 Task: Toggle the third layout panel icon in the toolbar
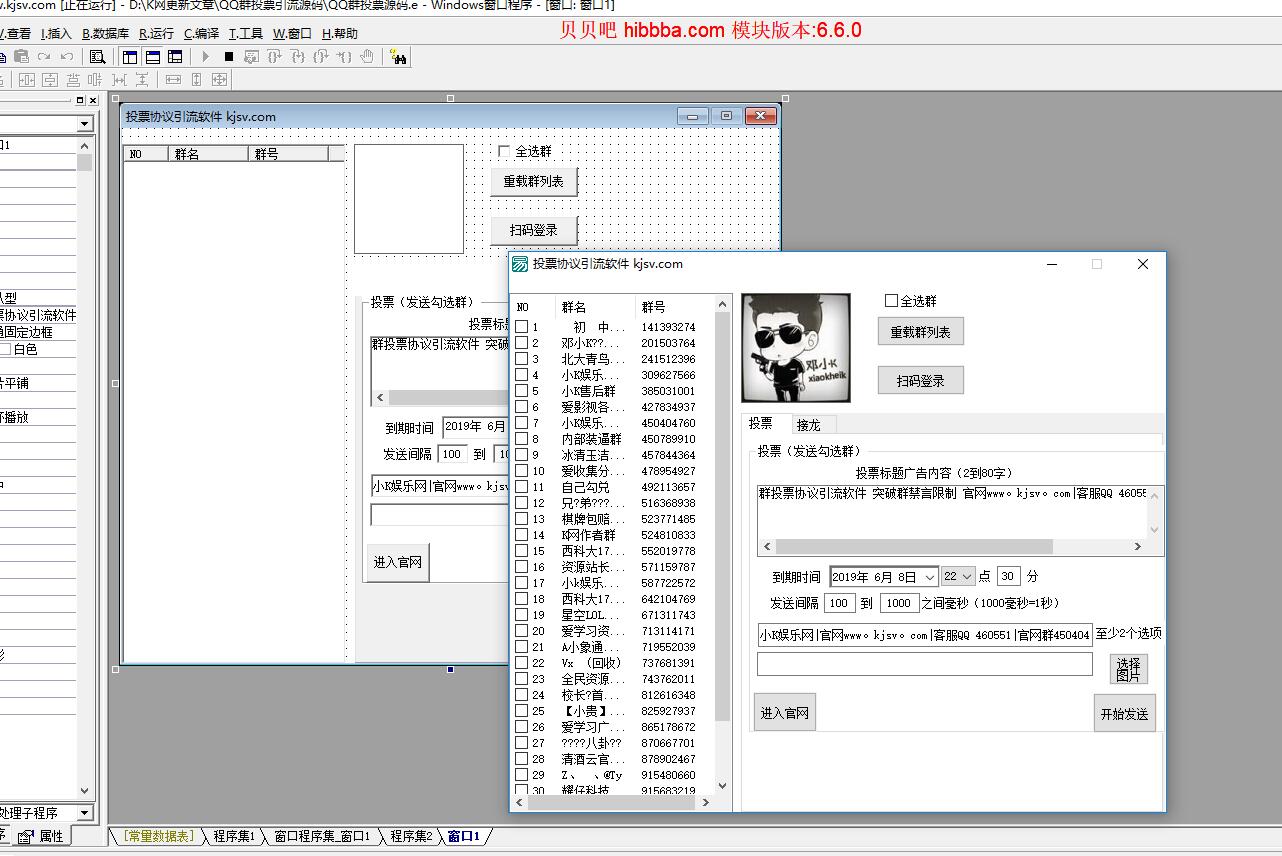[176, 57]
